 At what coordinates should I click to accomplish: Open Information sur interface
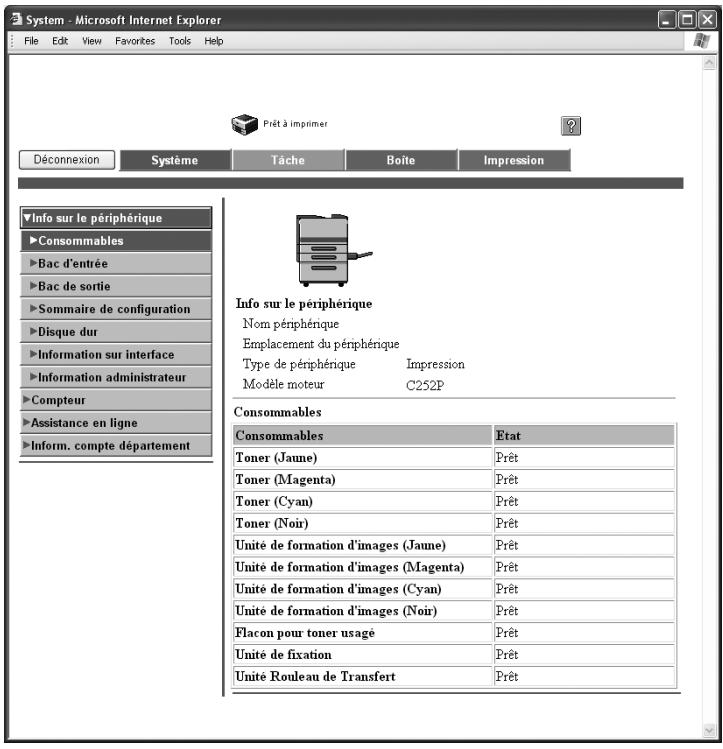click(116, 354)
